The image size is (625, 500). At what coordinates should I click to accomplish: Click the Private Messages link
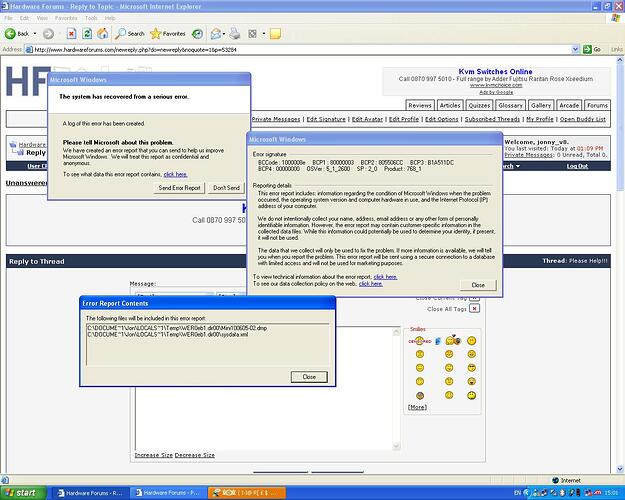276,119
